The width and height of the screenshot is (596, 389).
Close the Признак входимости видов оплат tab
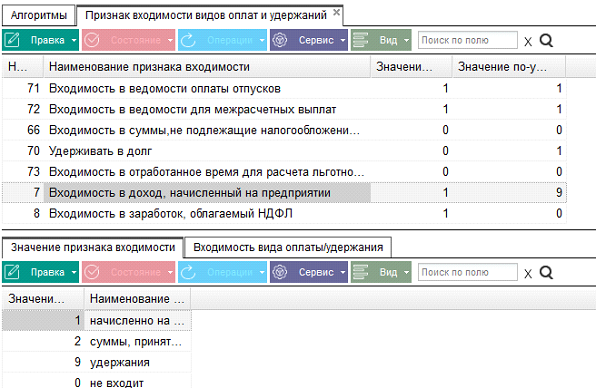click(x=336, y=12)
